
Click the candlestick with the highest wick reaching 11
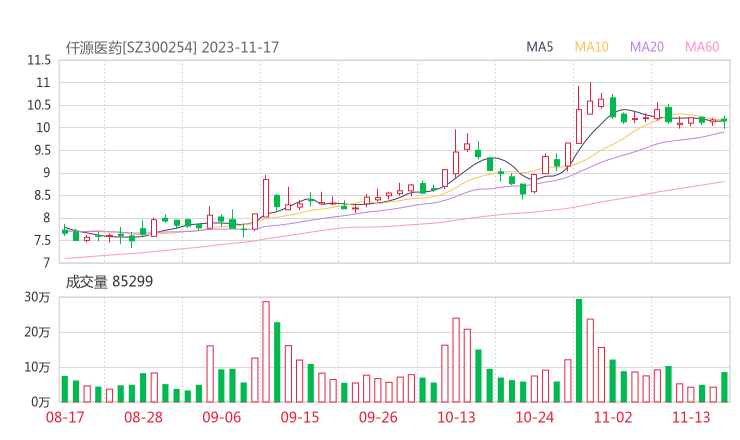(590, 99)
